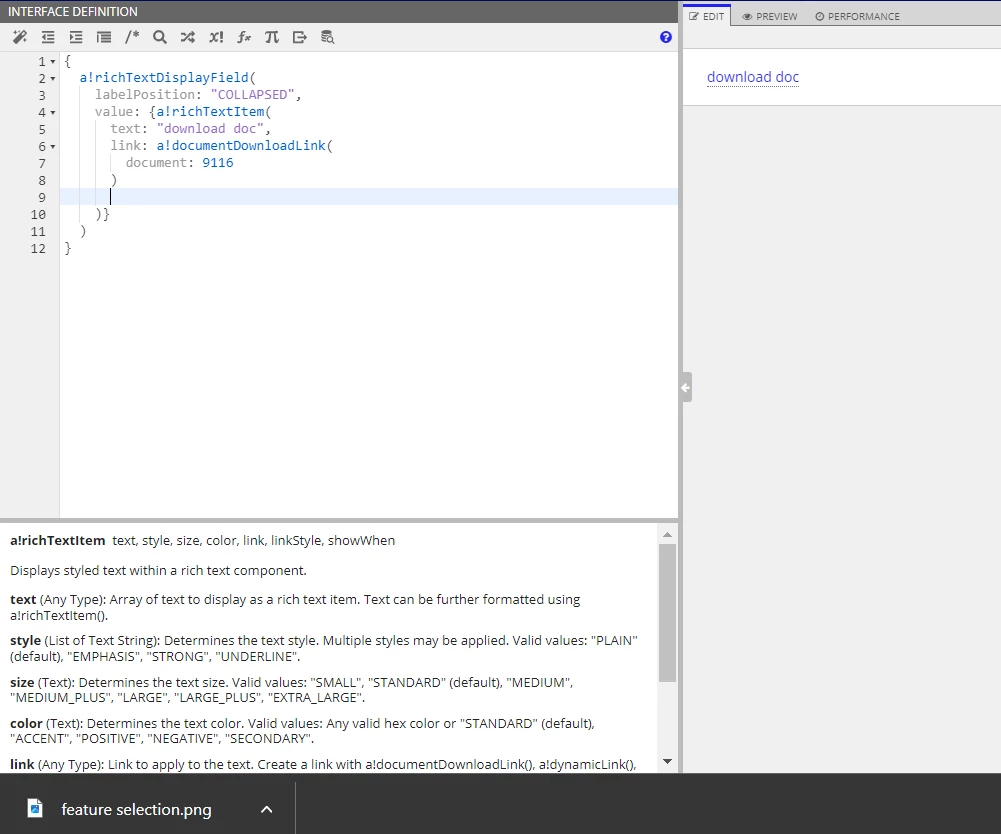Click the indent code icon
This screenshot has height=834, width=1001.
click(76, 37)
